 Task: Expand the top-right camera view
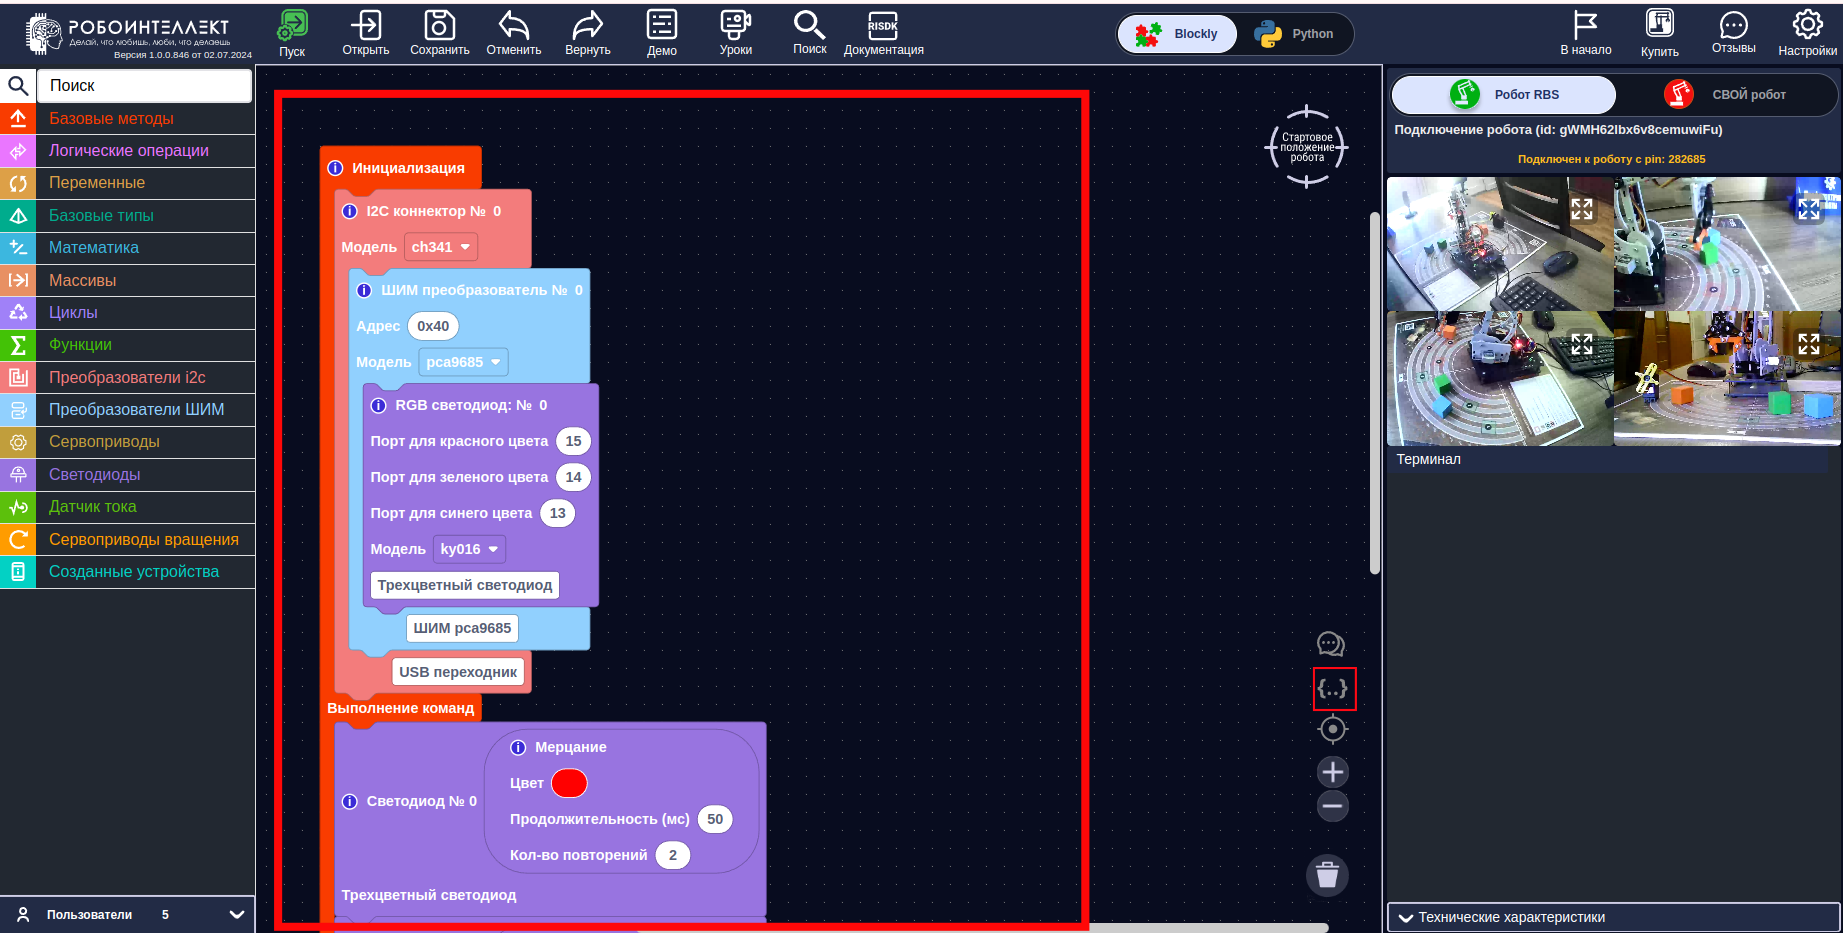pos(1809,209)
